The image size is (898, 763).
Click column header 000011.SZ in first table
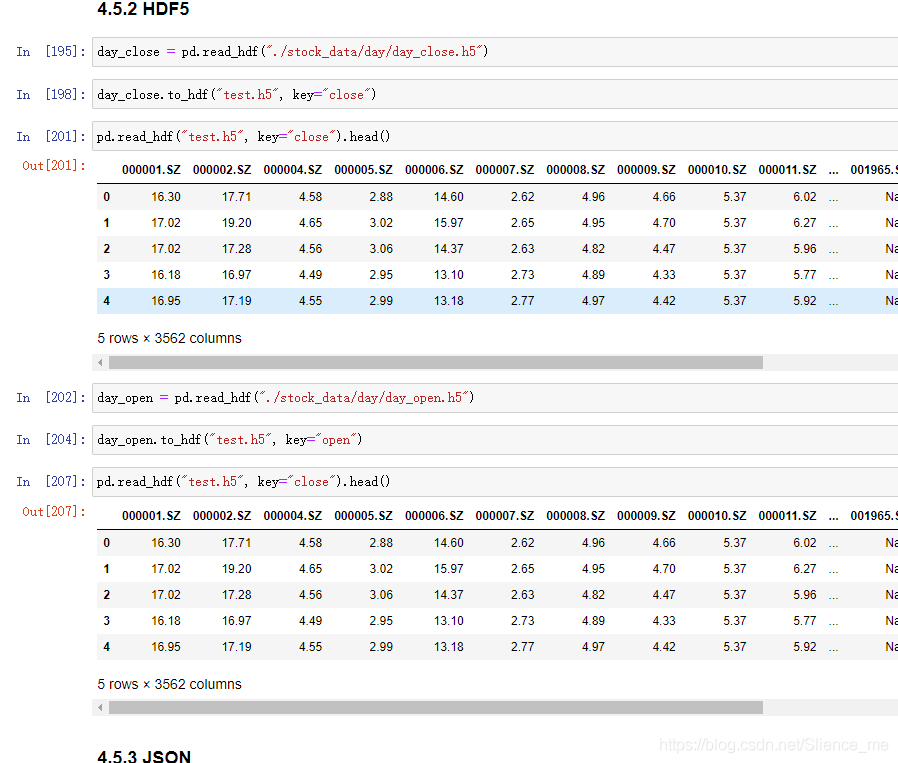point(787,170)
